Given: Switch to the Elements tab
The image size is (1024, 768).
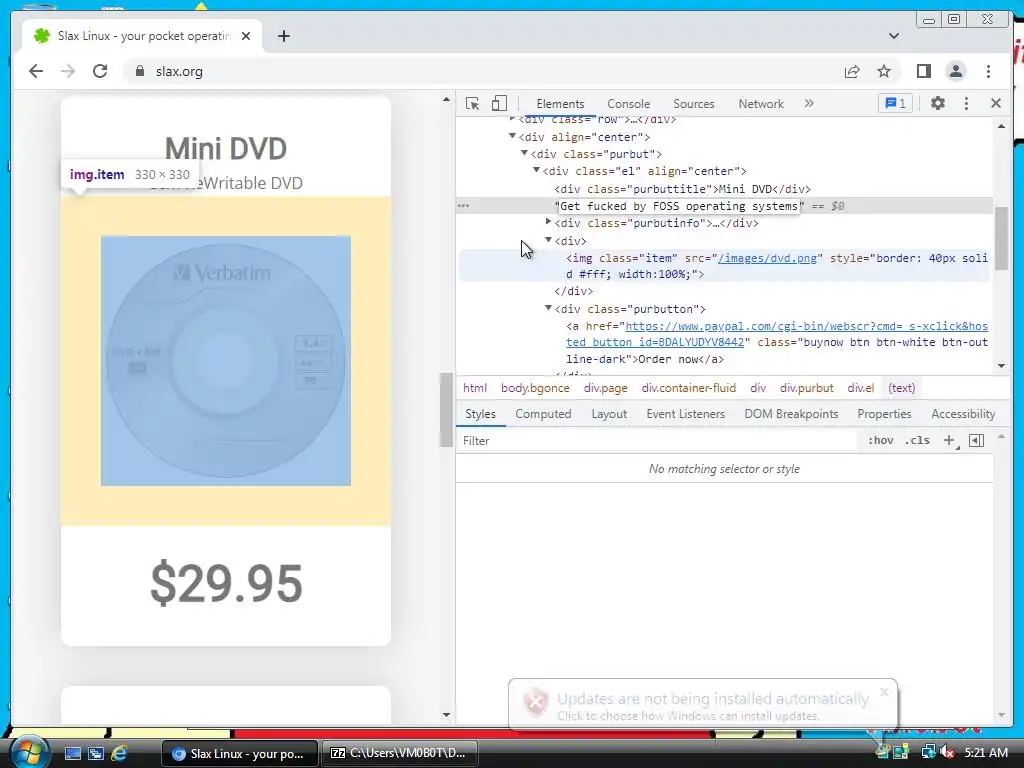Looking at the screenshot, I should pyautogui.click(x=560, y=104).
